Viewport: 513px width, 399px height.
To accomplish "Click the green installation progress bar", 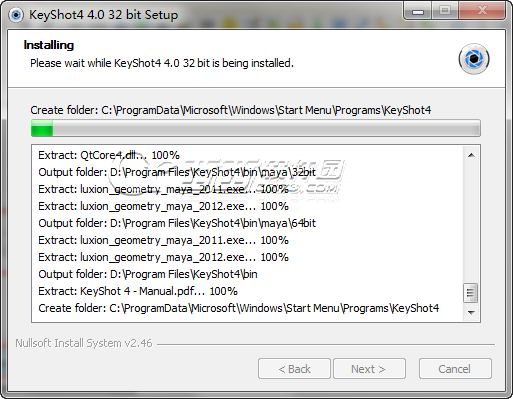I will pos(256,128).
